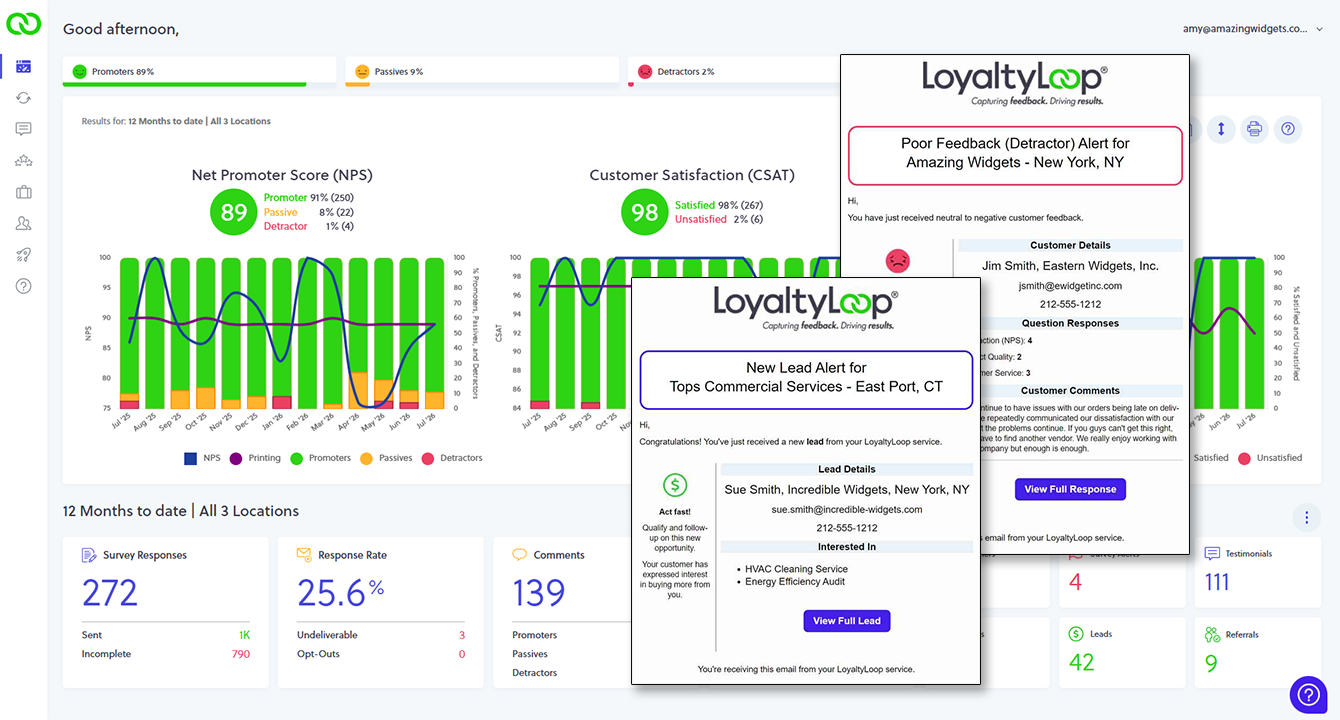Click the orange Passives neutral face icon
This screenshot has width=1340, height=720.
(x=362, y=72)
